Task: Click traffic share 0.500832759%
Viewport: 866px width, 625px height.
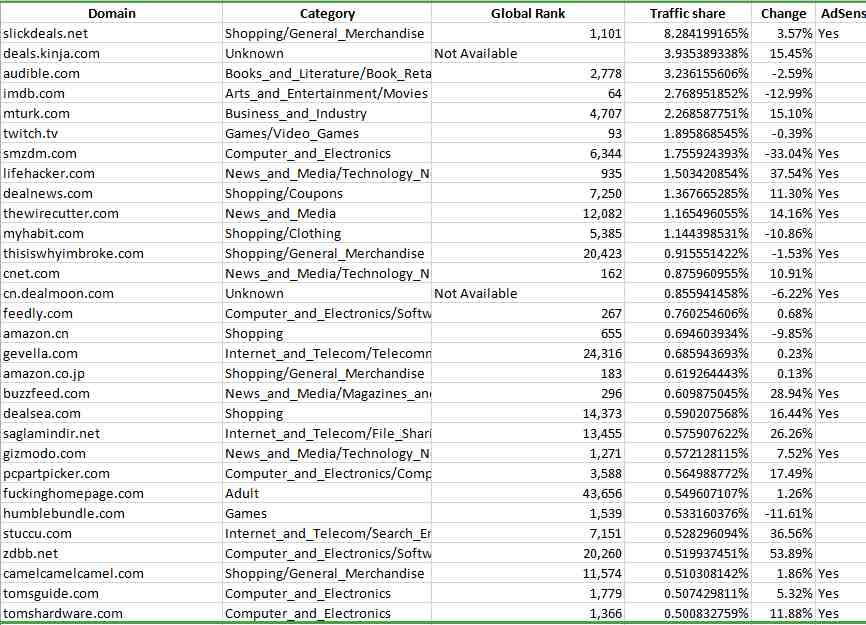Action: (688, 613)
